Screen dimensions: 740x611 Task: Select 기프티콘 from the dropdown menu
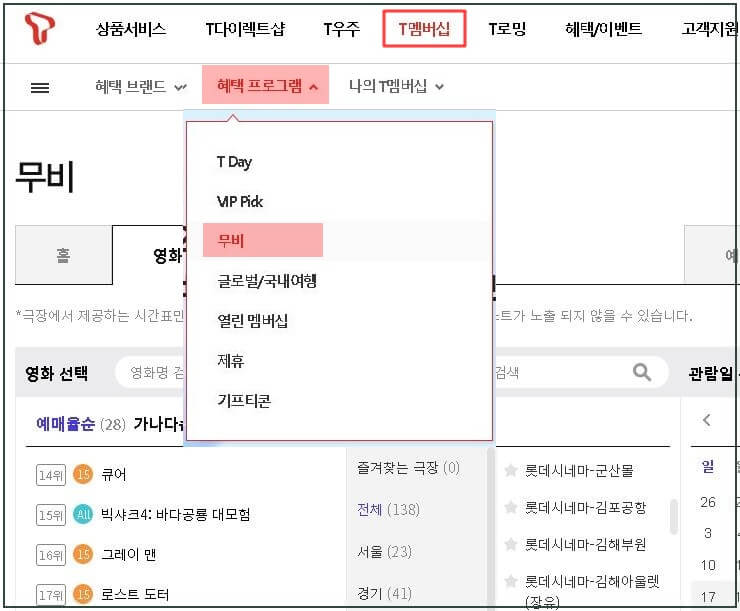coord(244,401)
